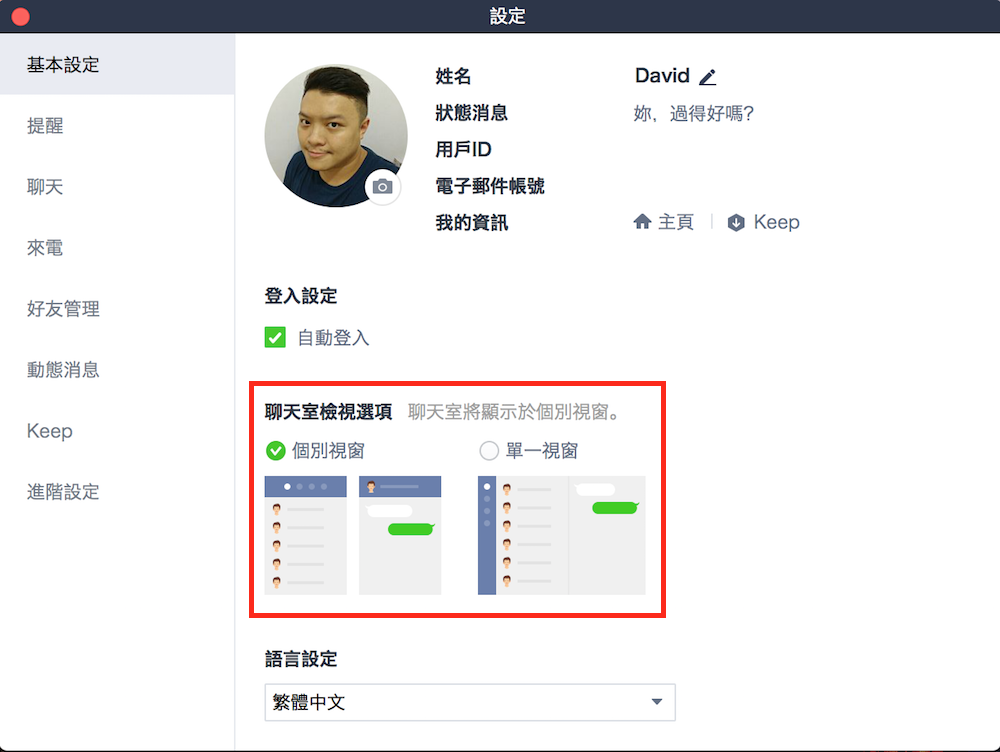Go to the 動態消息 settings section
This screenshot has width=1000, height=752.
point(117,370)
